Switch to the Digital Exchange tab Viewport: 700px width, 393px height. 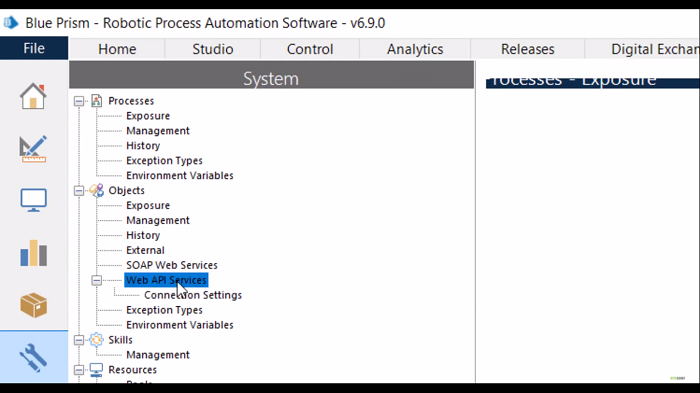pos(642,49)
